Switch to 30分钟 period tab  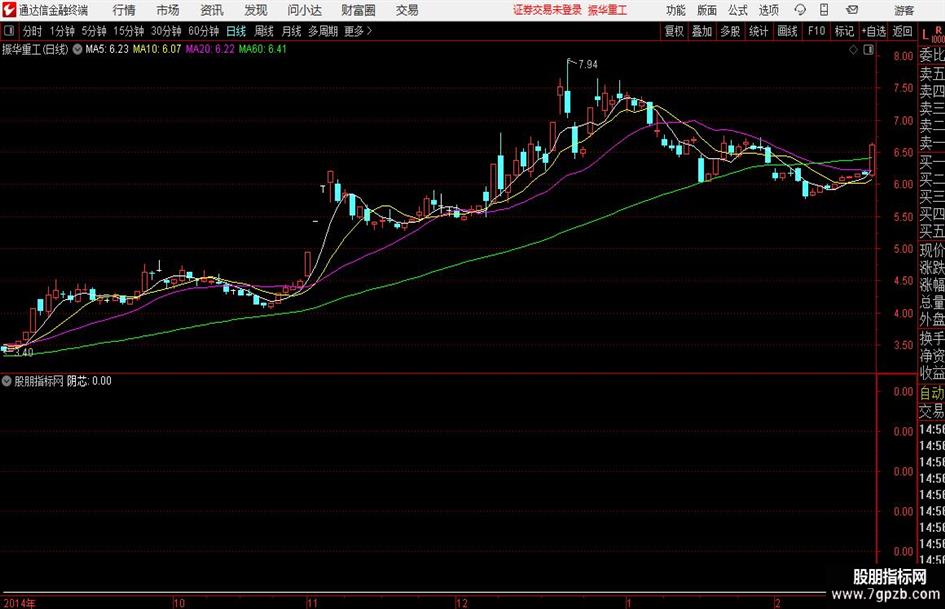click(x=166, y=31)
